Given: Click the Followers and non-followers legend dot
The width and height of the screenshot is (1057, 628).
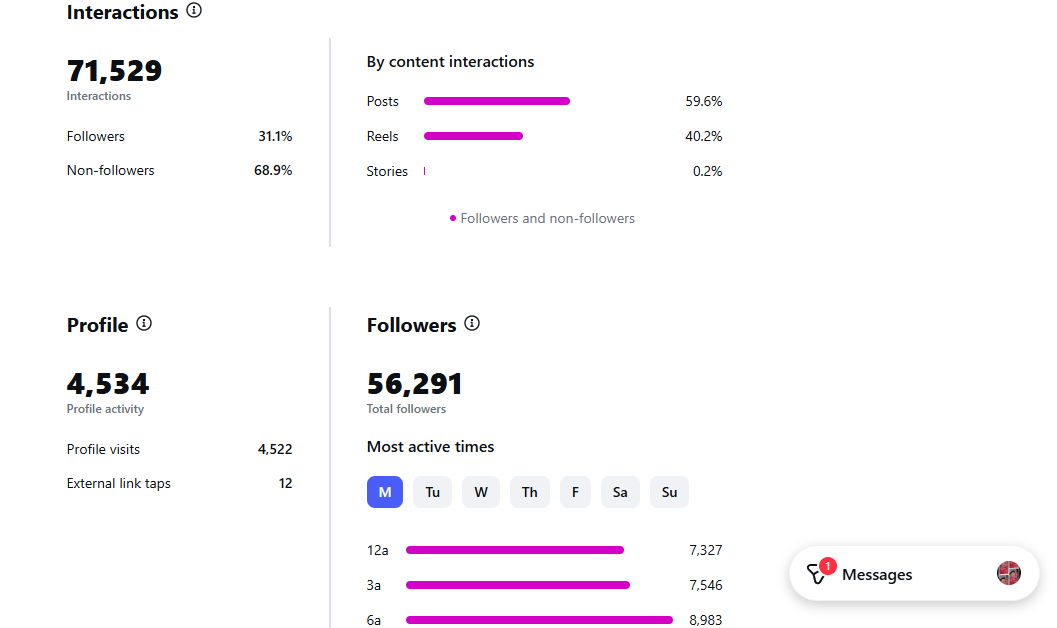Looking at the screenshot, I should (453, 218).
